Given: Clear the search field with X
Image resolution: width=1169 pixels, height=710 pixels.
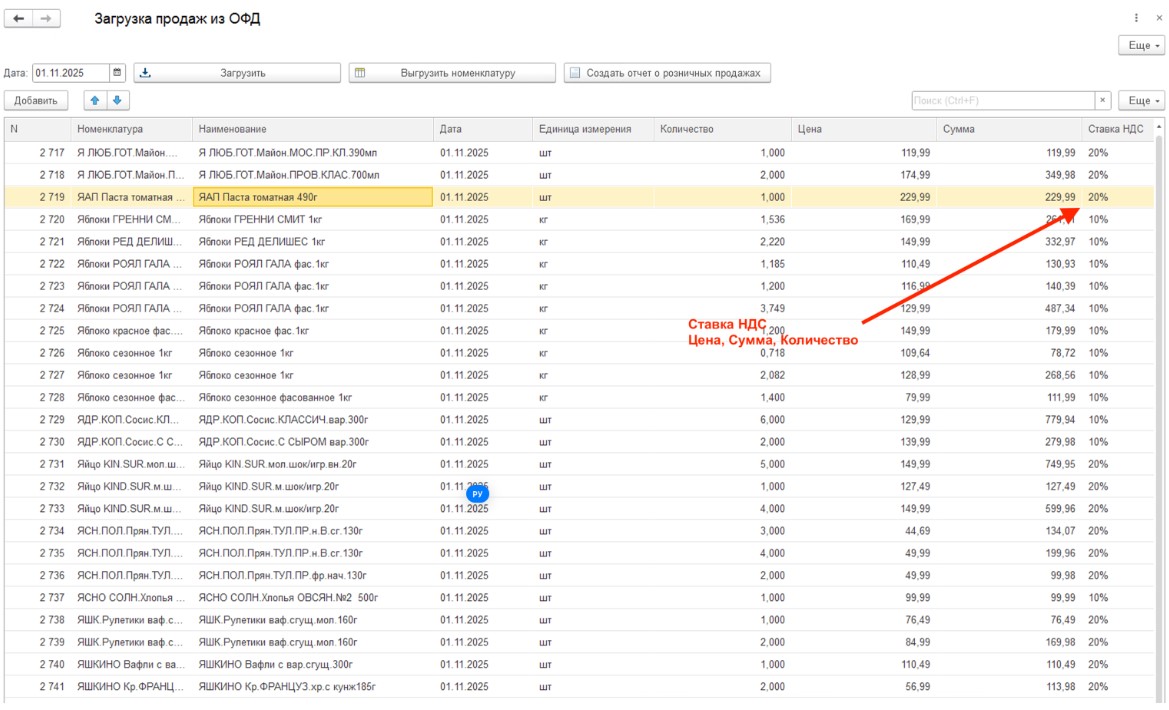Looking at the screenshot, I should coord(1103,100).
